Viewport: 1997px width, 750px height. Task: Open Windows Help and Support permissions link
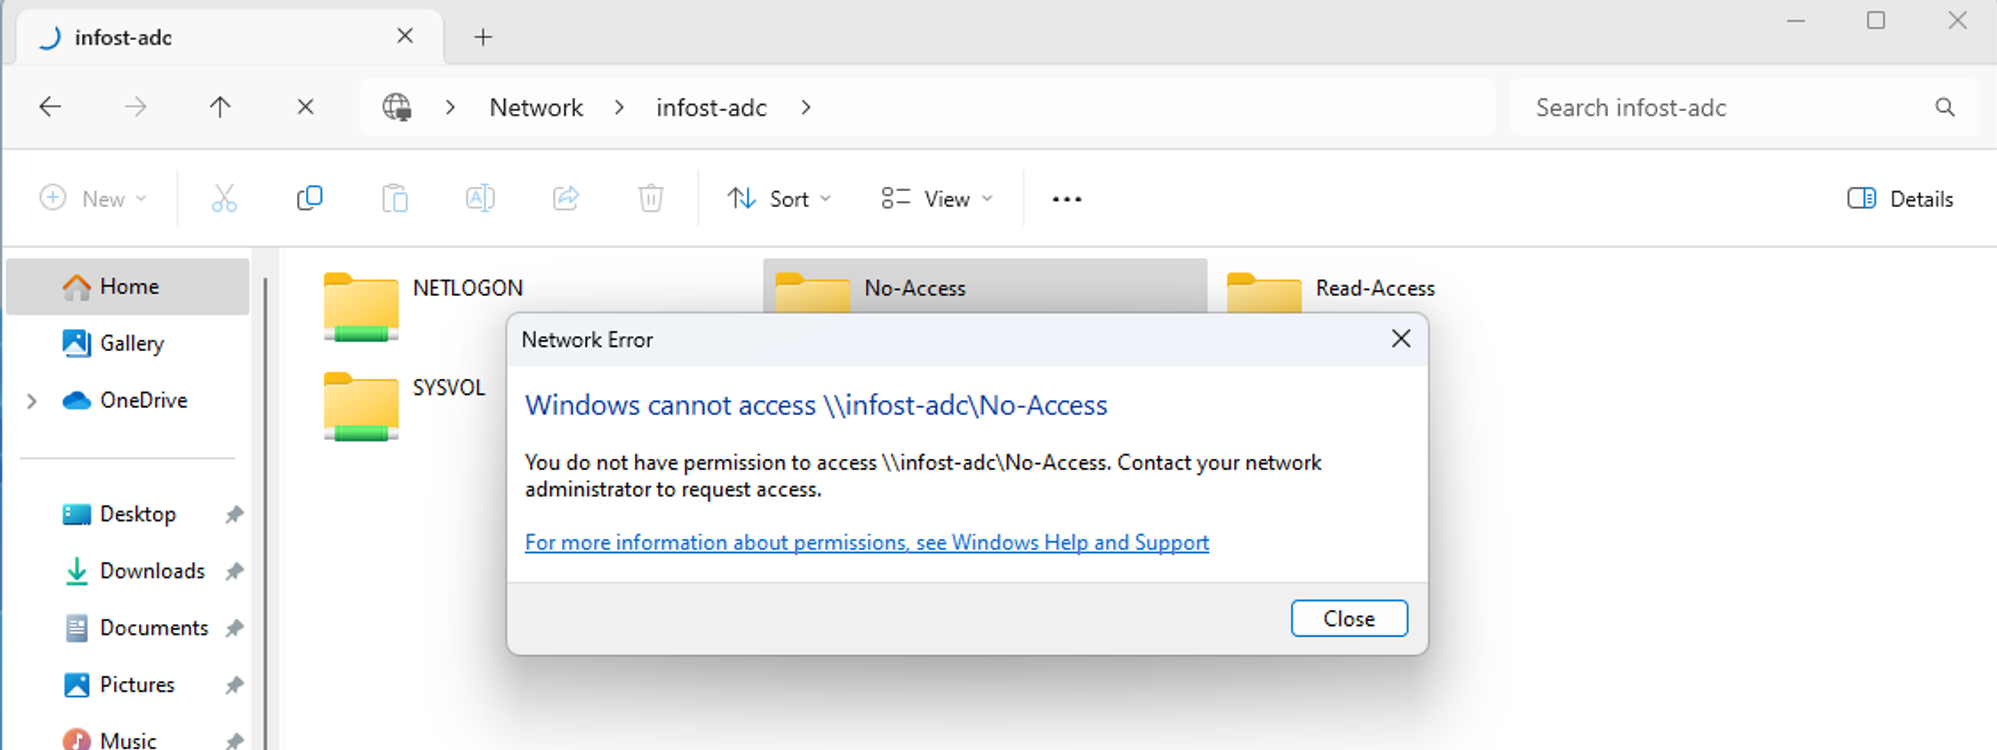(x=867, y=542)
